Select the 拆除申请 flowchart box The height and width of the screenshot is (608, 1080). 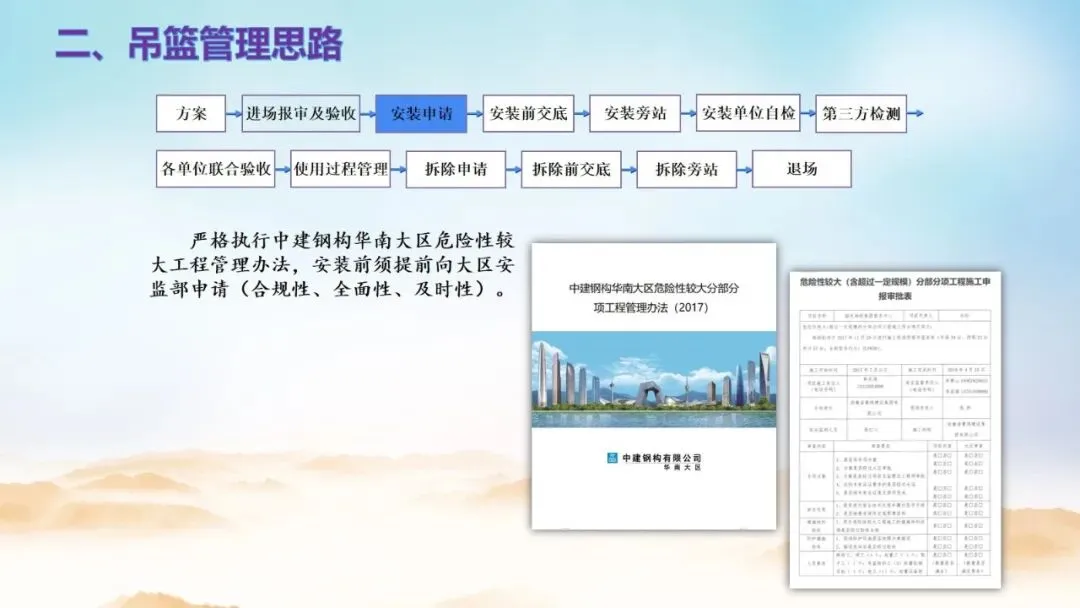click(x=456, y=169)
